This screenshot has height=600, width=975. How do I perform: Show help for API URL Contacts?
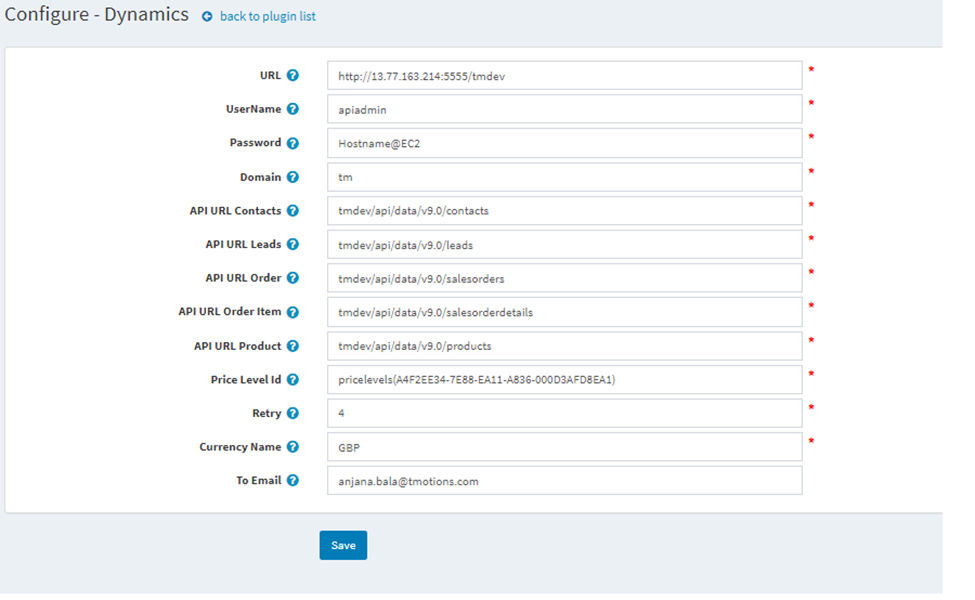coord(292,211)
